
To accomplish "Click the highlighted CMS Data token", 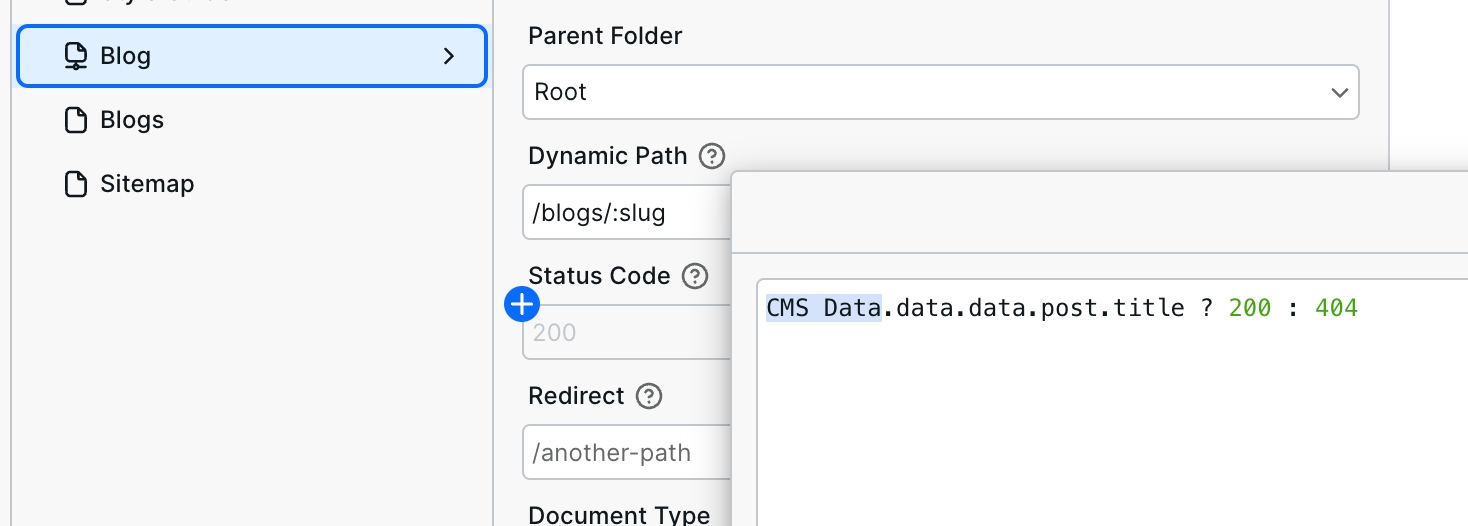I will point(824,308).
